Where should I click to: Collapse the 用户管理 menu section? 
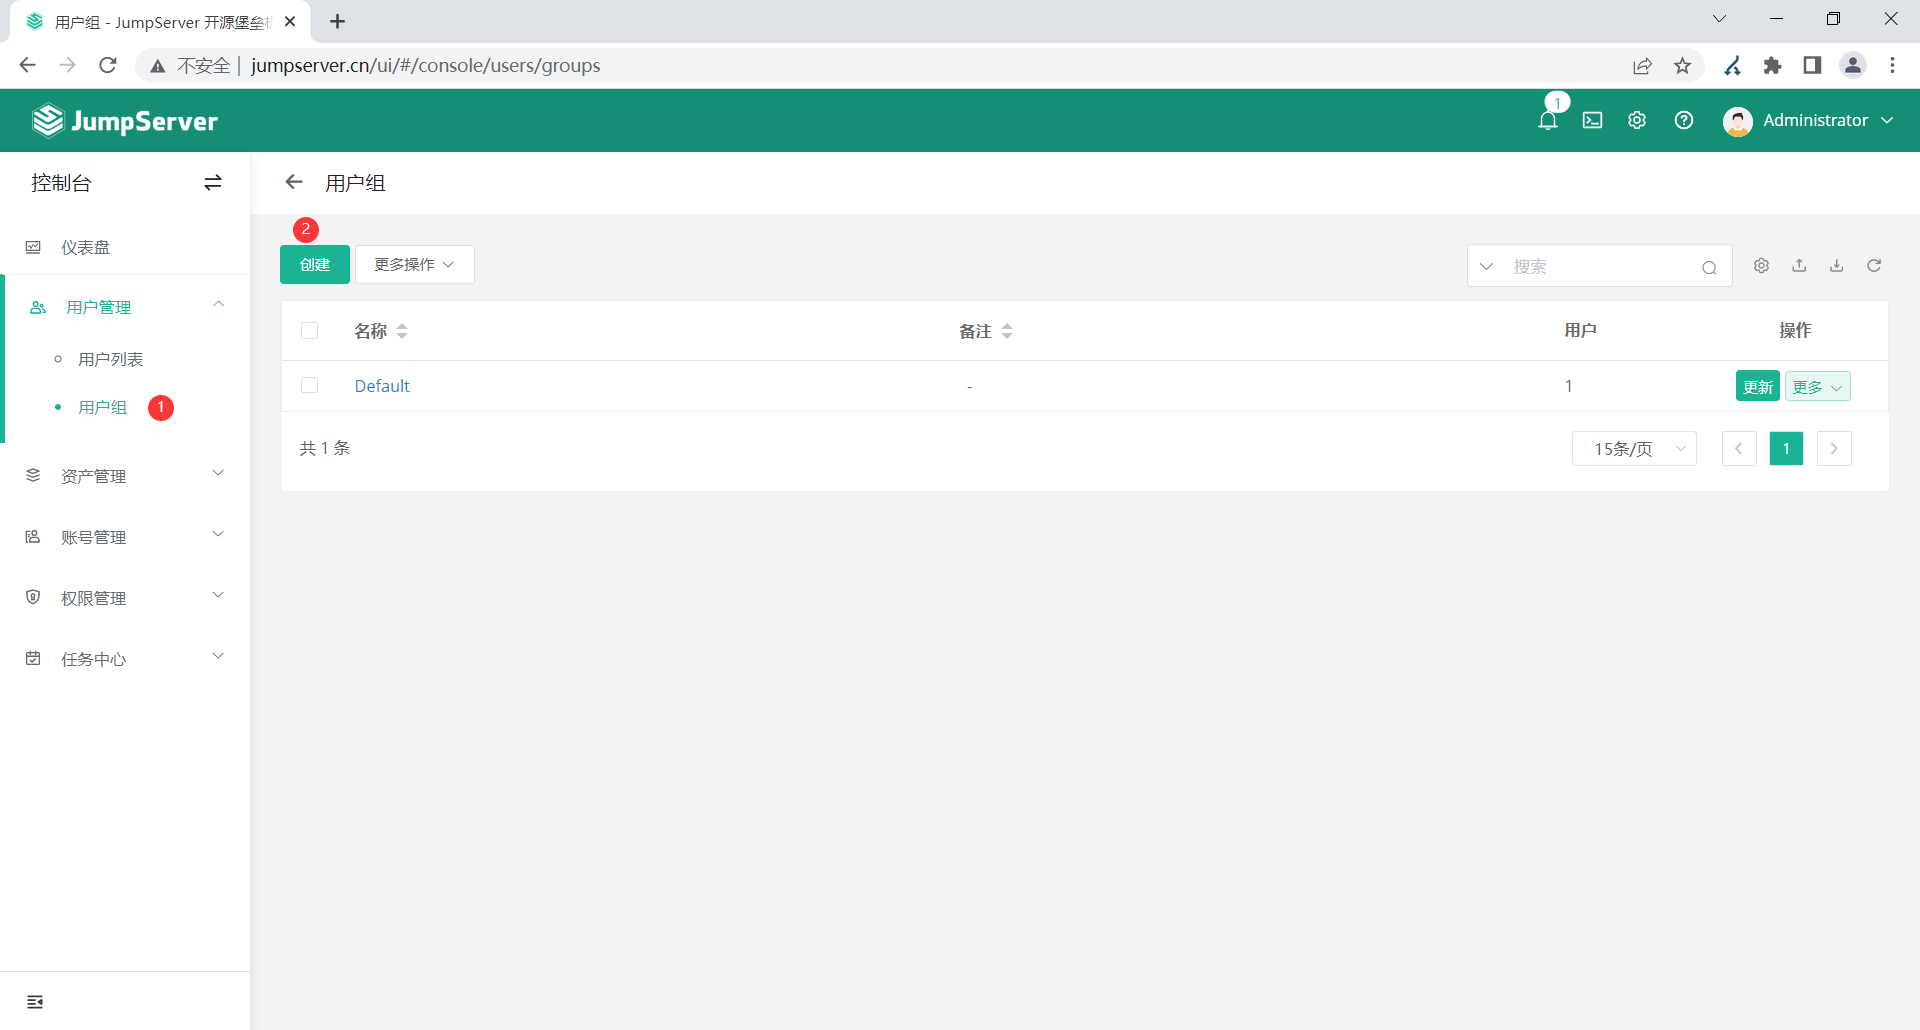tap(125, 307)
